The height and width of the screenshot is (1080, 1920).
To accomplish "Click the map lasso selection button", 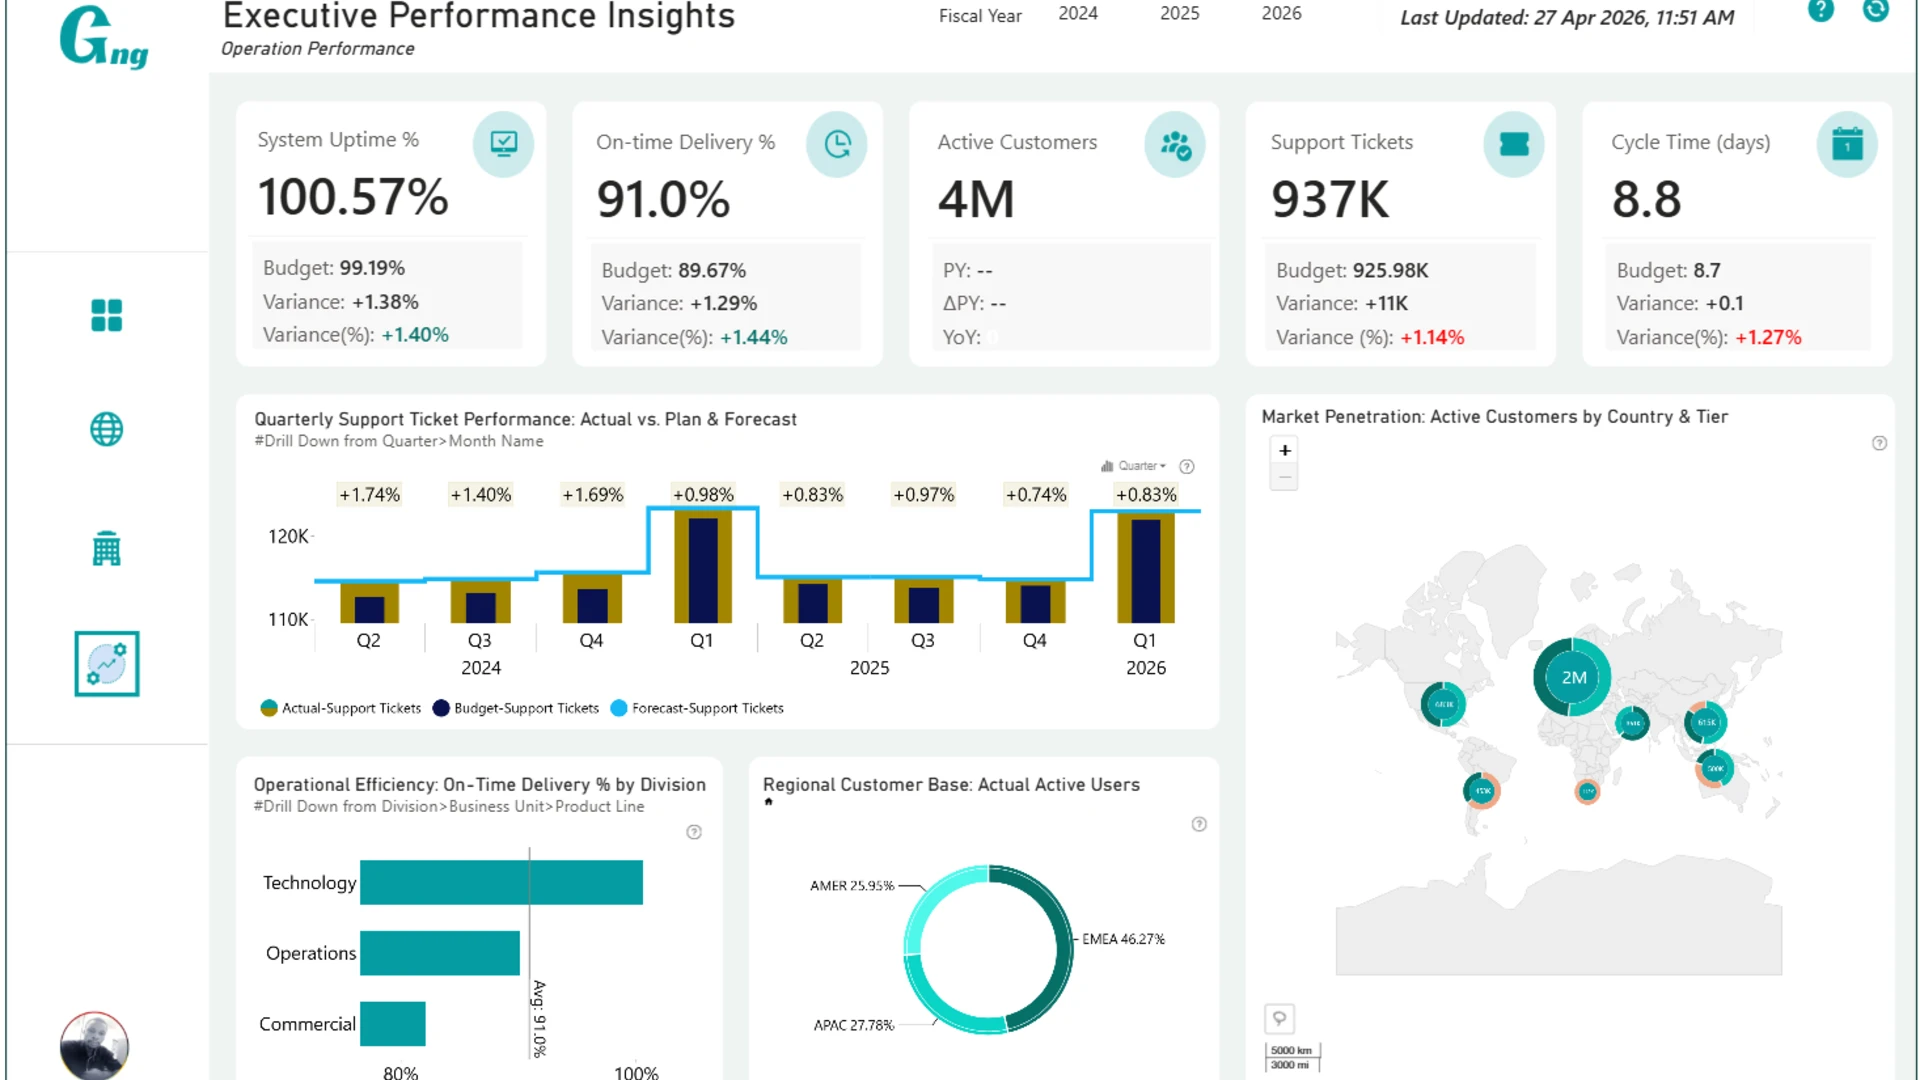I will click(1279, 1019).
